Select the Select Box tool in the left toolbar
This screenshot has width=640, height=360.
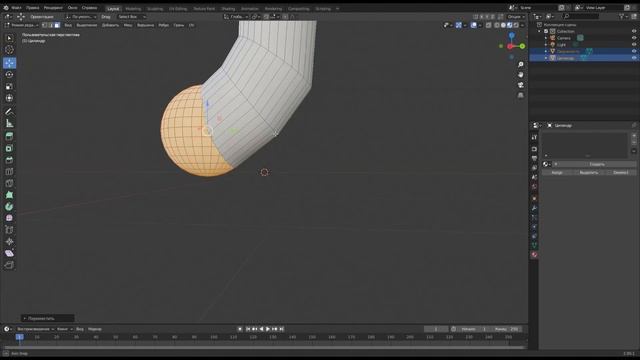tap(9, 38)
